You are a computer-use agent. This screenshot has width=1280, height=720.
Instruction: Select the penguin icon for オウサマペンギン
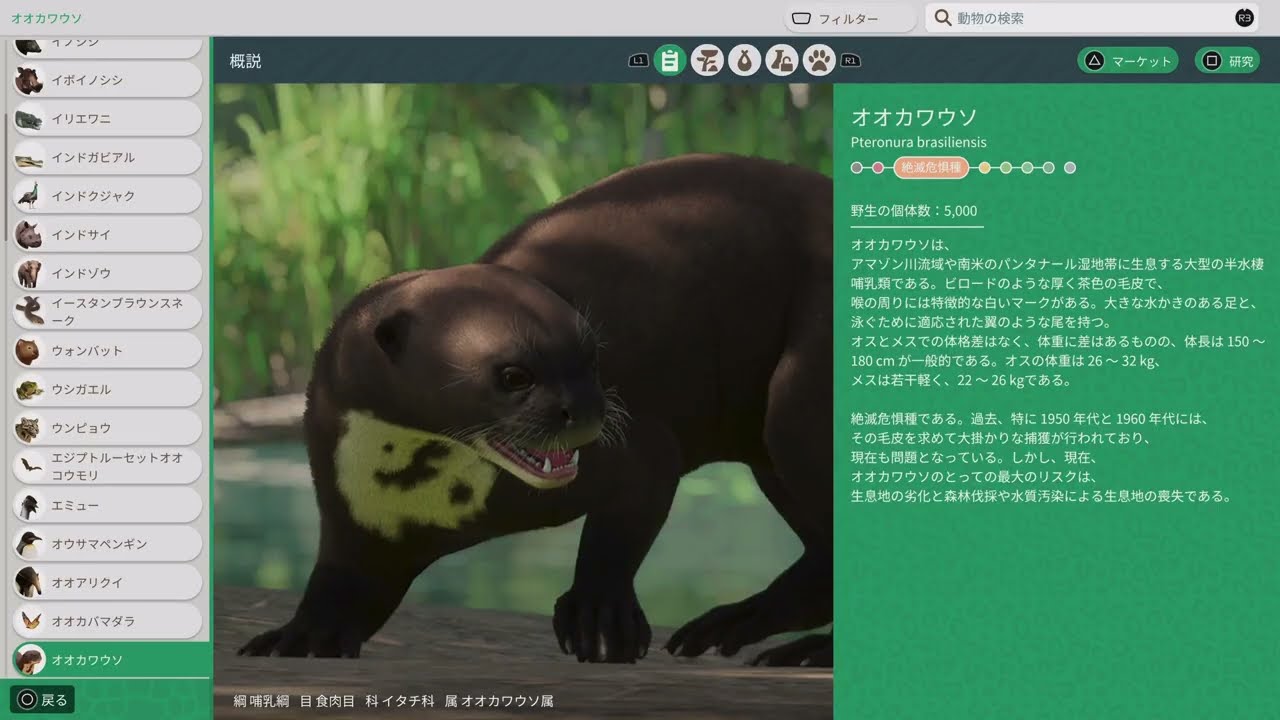point(28,544)
